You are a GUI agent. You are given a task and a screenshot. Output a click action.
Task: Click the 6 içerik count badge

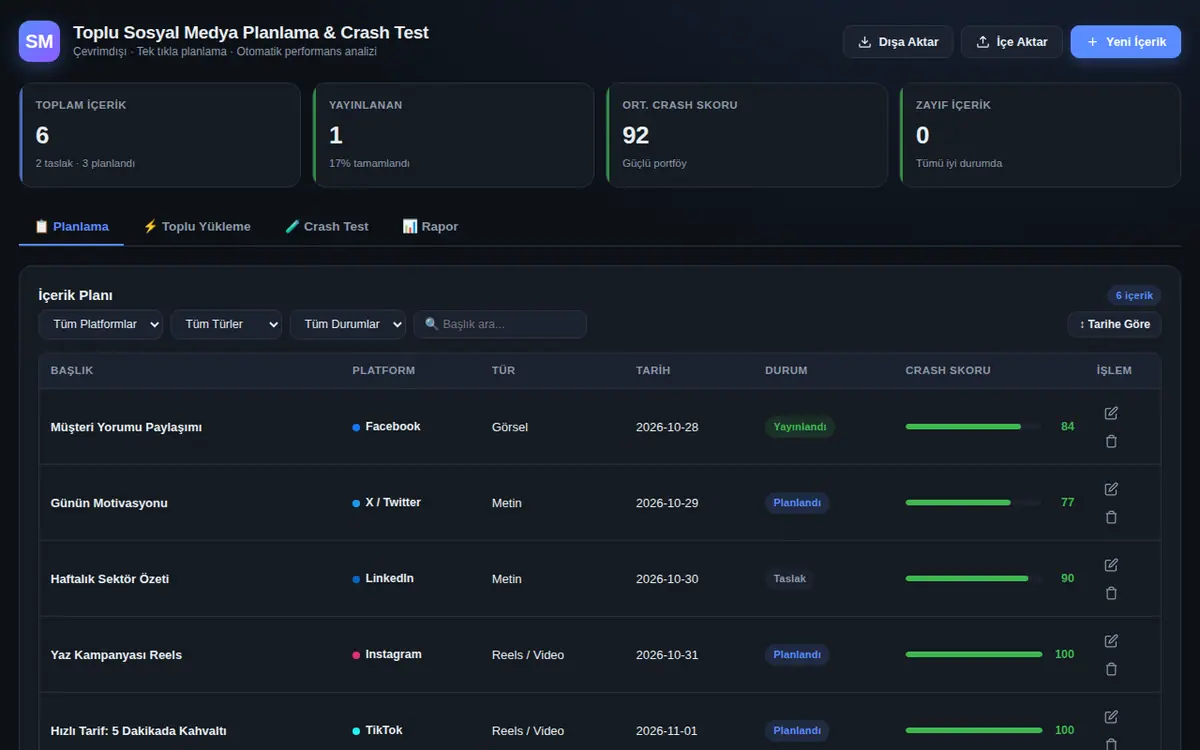click(1134, 295)
